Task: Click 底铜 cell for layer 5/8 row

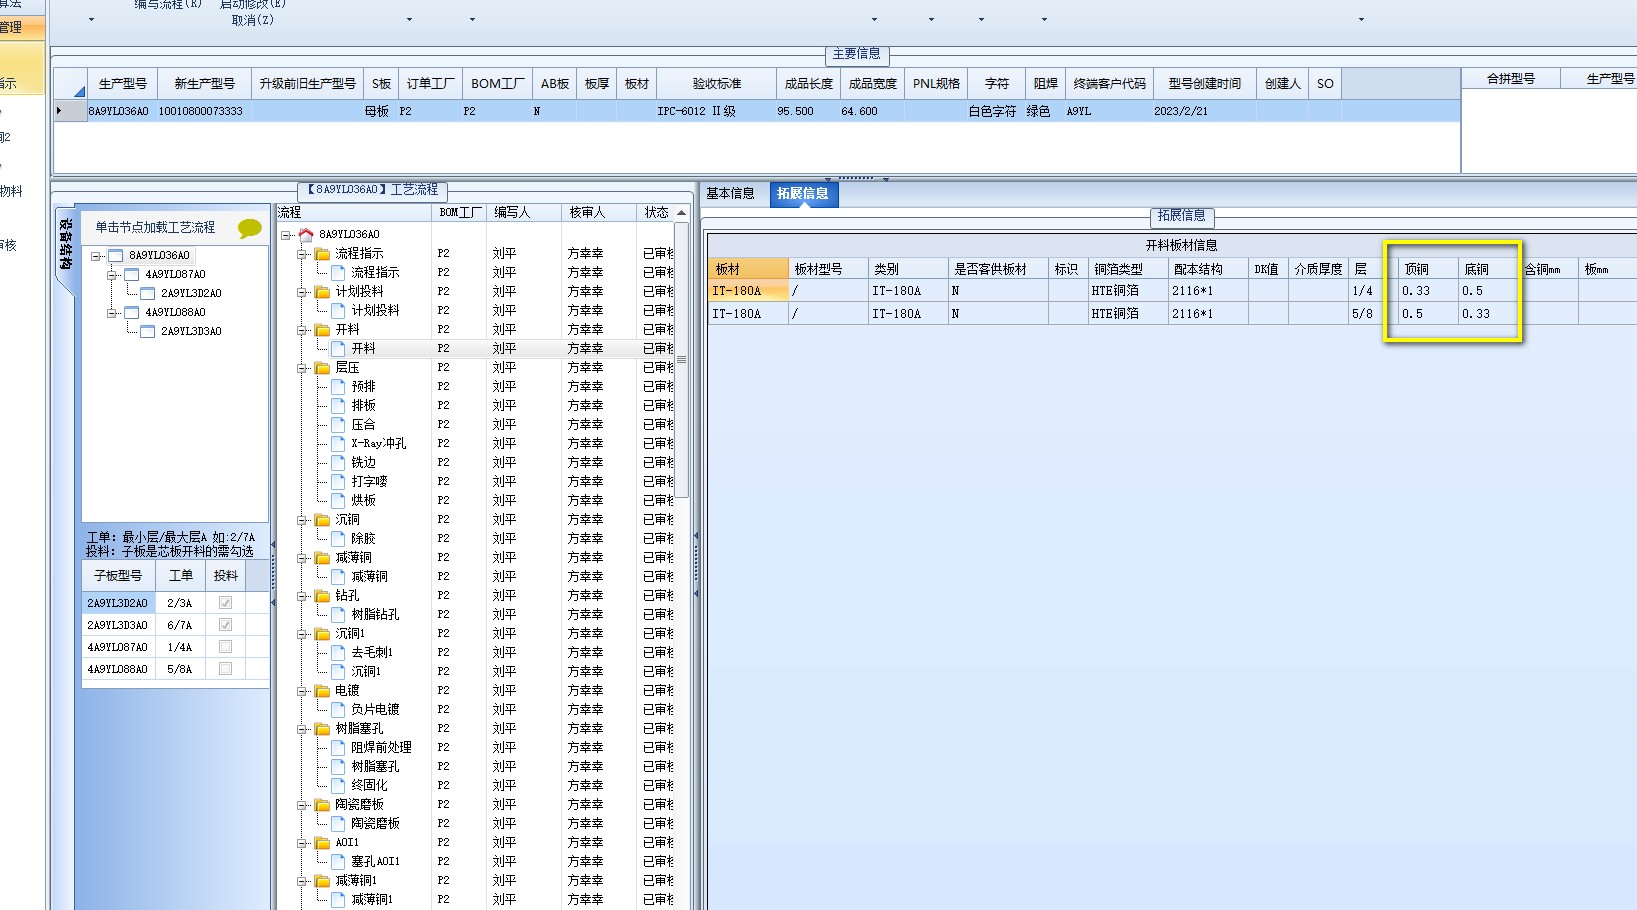Action: tap(1488, 314)
